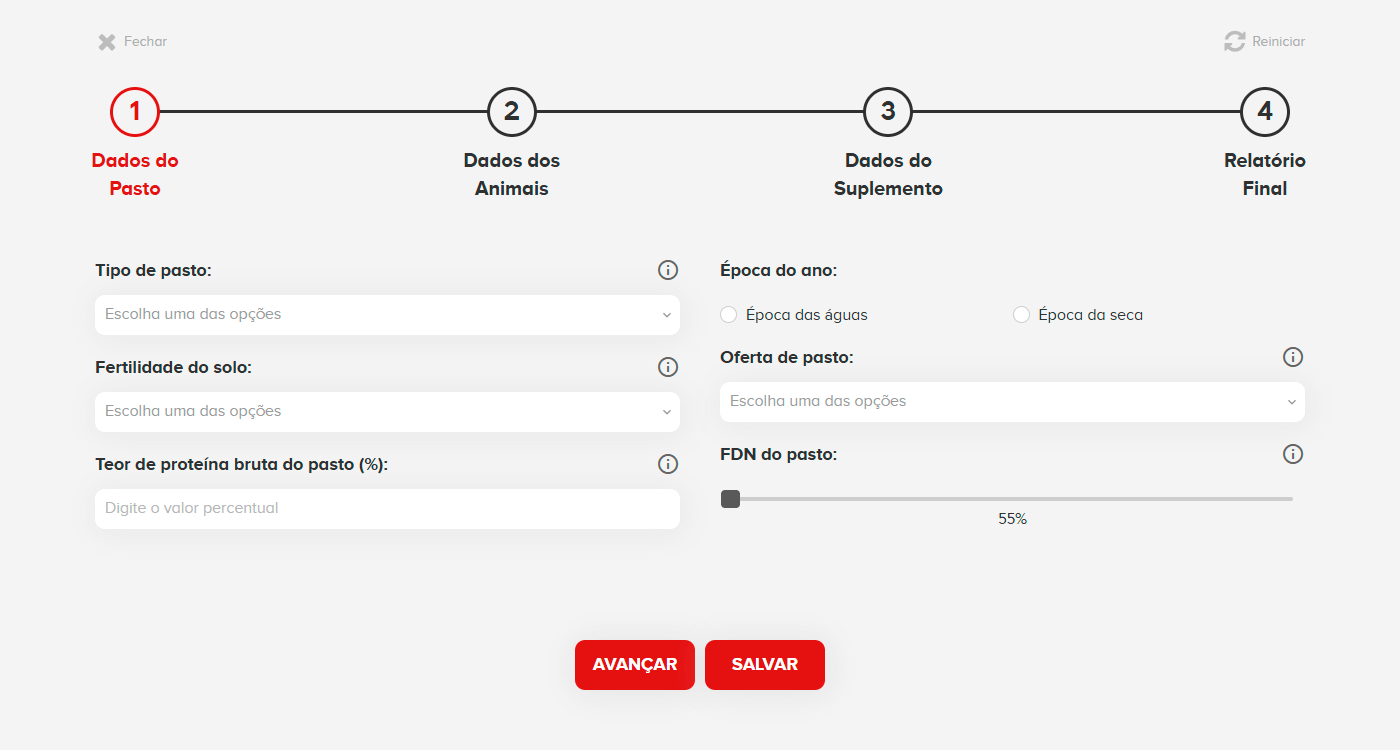Click info icon for Teor de proteína bruta
1400x750 pixels.
coord(668,464)
